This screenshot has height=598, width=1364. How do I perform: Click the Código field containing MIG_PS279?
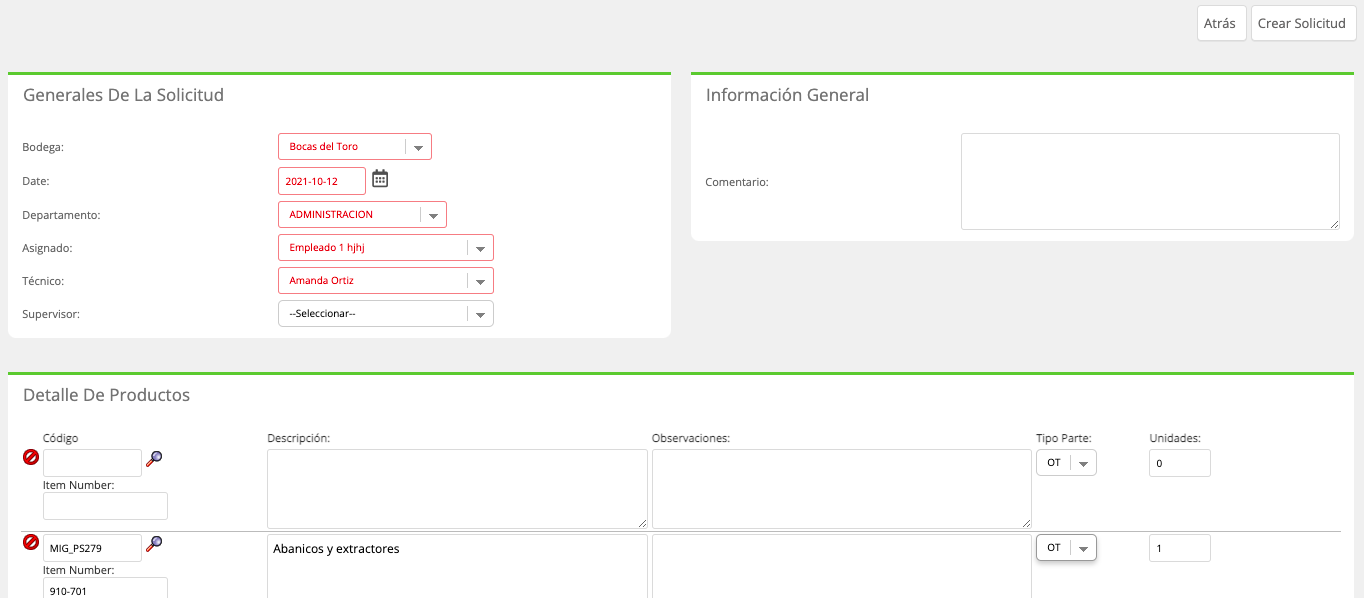(x=92, y=548)
